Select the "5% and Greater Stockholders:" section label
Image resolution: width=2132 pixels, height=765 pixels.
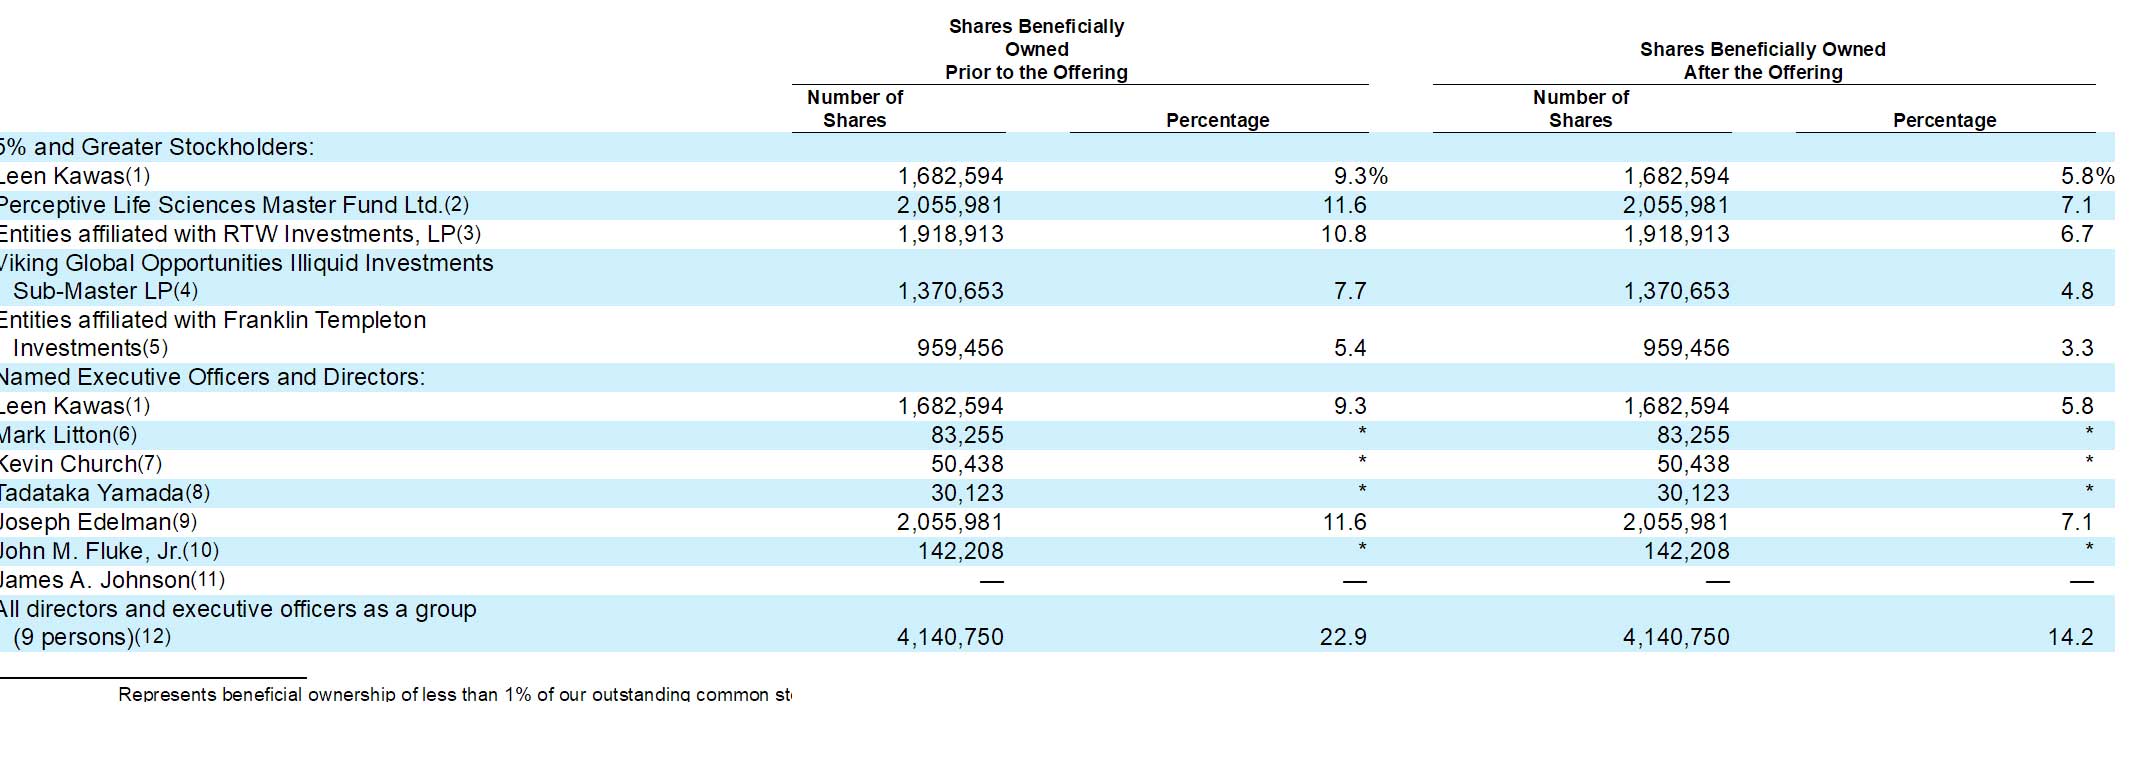[x=156, y=147]
